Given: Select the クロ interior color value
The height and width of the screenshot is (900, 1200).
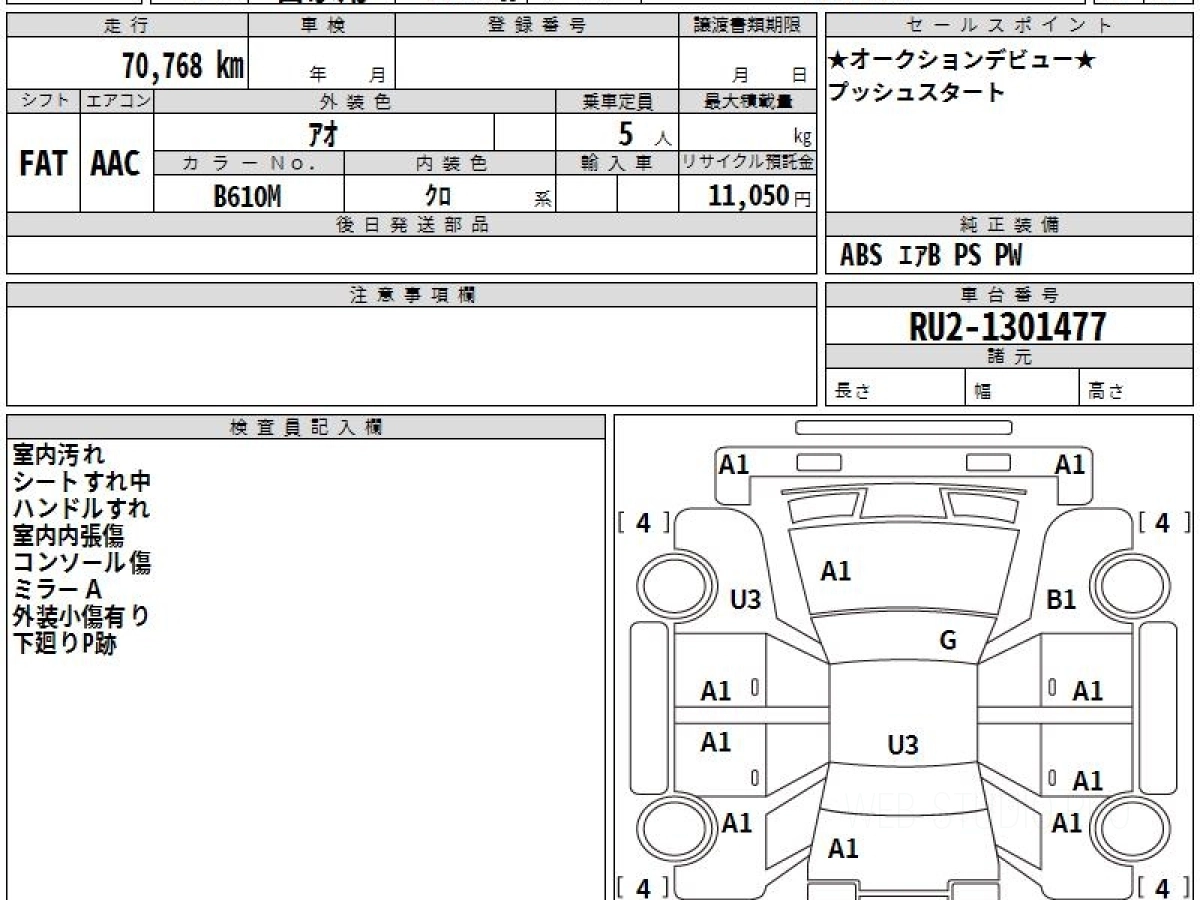Looking at the screenshot, I should tap(438, 195).
